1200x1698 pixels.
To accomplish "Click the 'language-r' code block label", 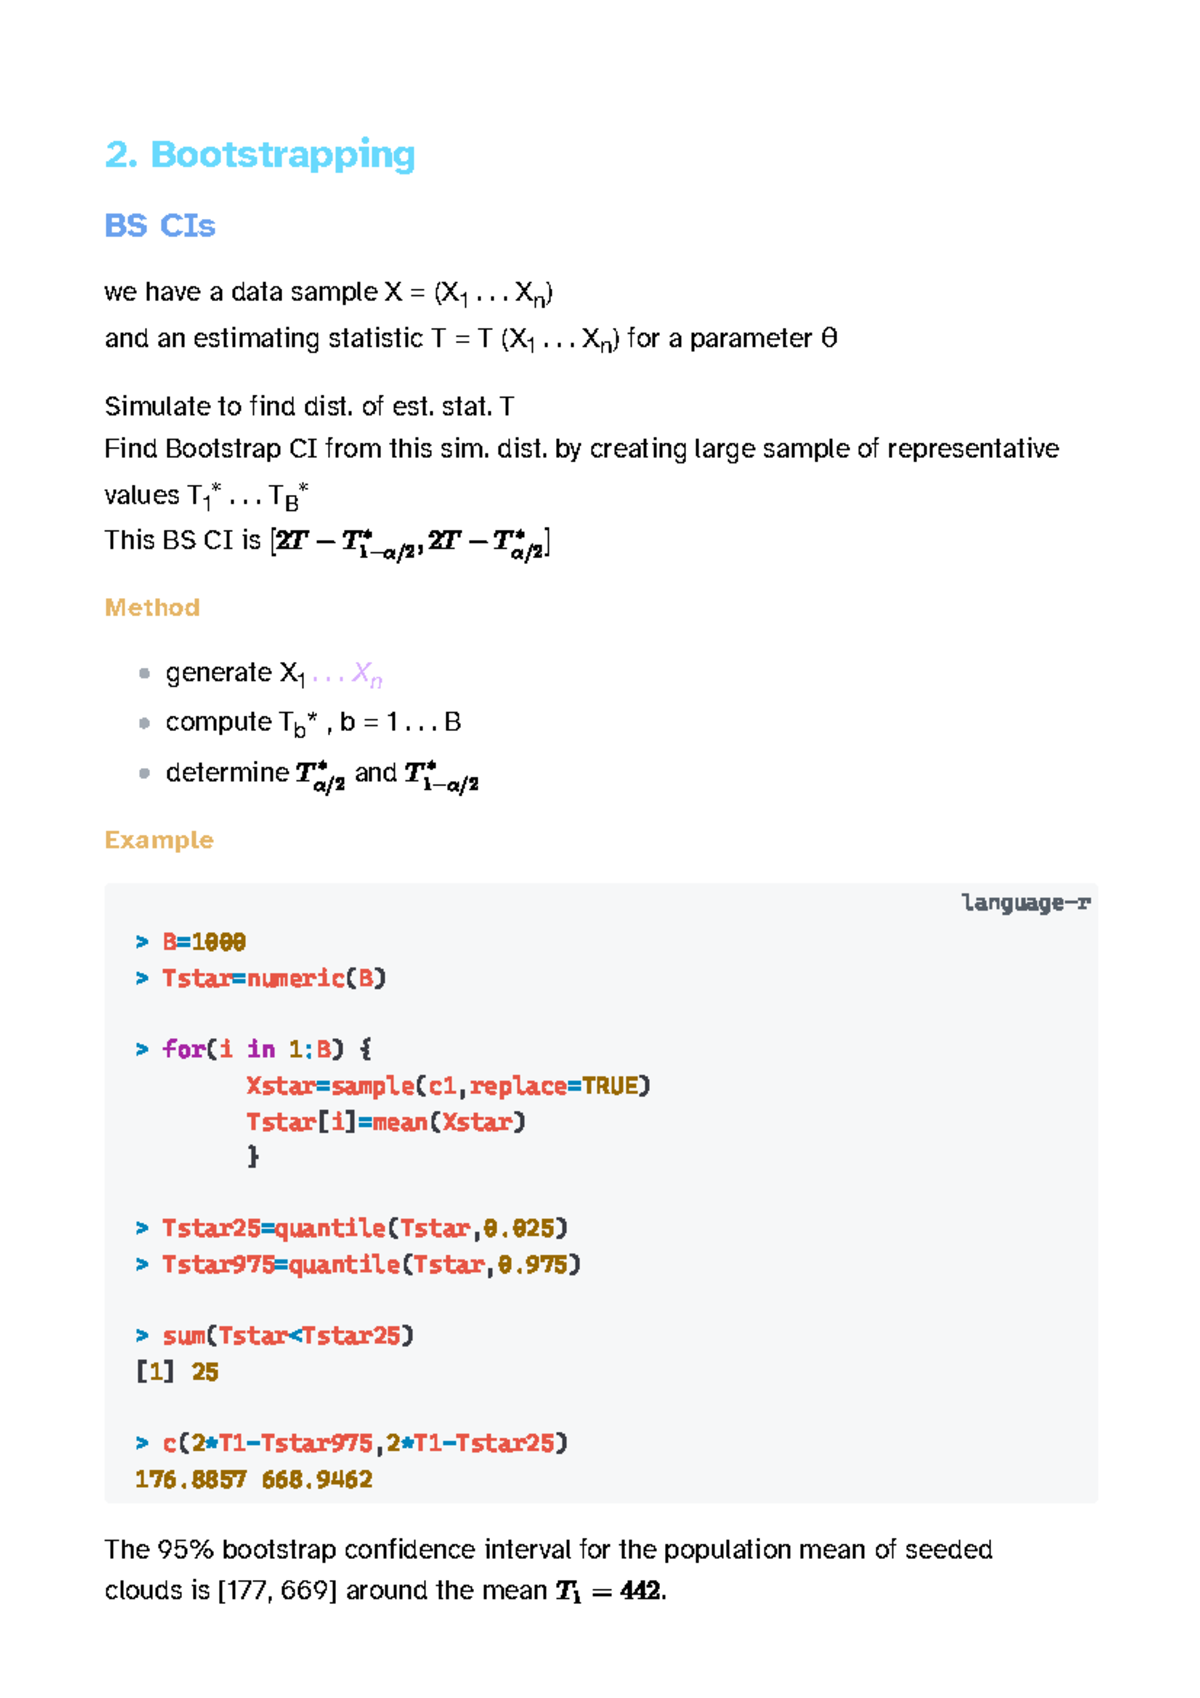I will 1026,903.
